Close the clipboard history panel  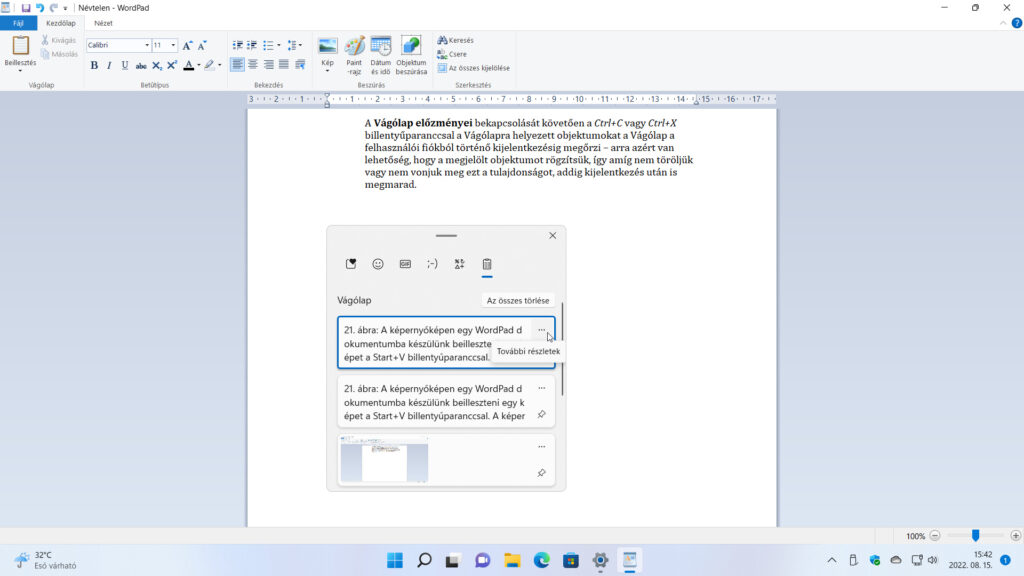tap(552, 235)
